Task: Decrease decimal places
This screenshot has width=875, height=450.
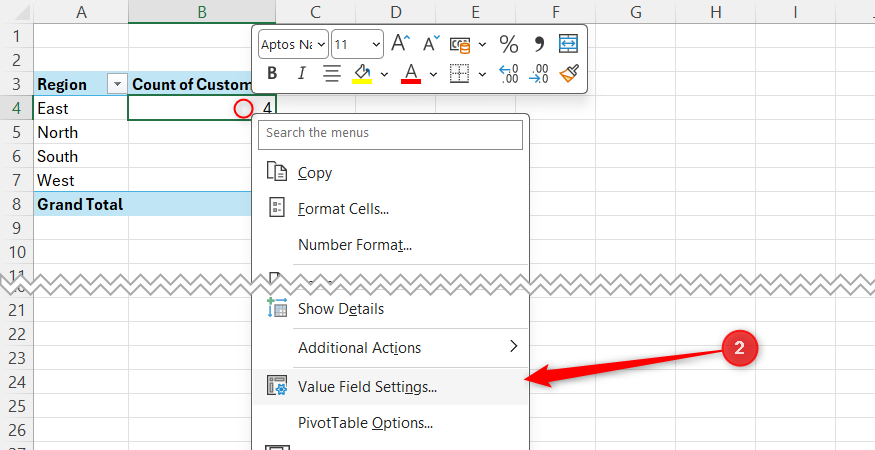Action: tap(539, 73)
